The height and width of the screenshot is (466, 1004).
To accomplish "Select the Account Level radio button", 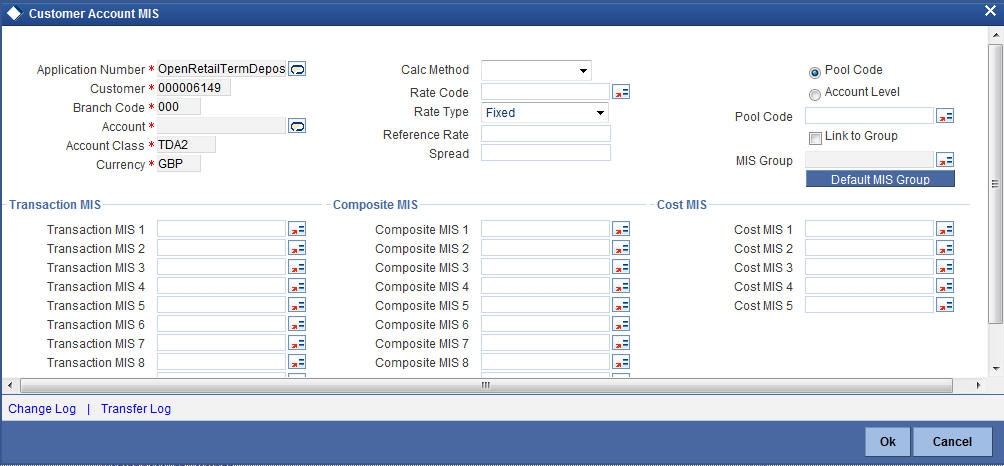I will 815,95.
